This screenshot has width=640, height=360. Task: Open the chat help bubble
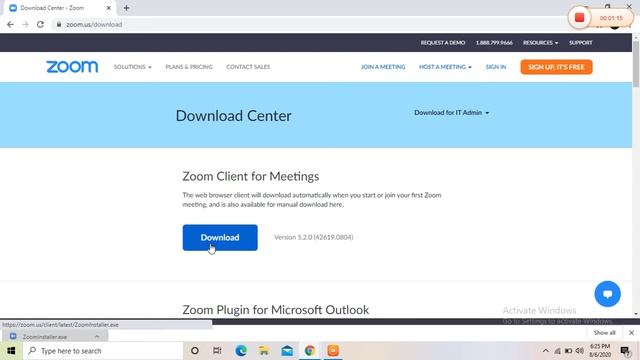click(607, 294)
